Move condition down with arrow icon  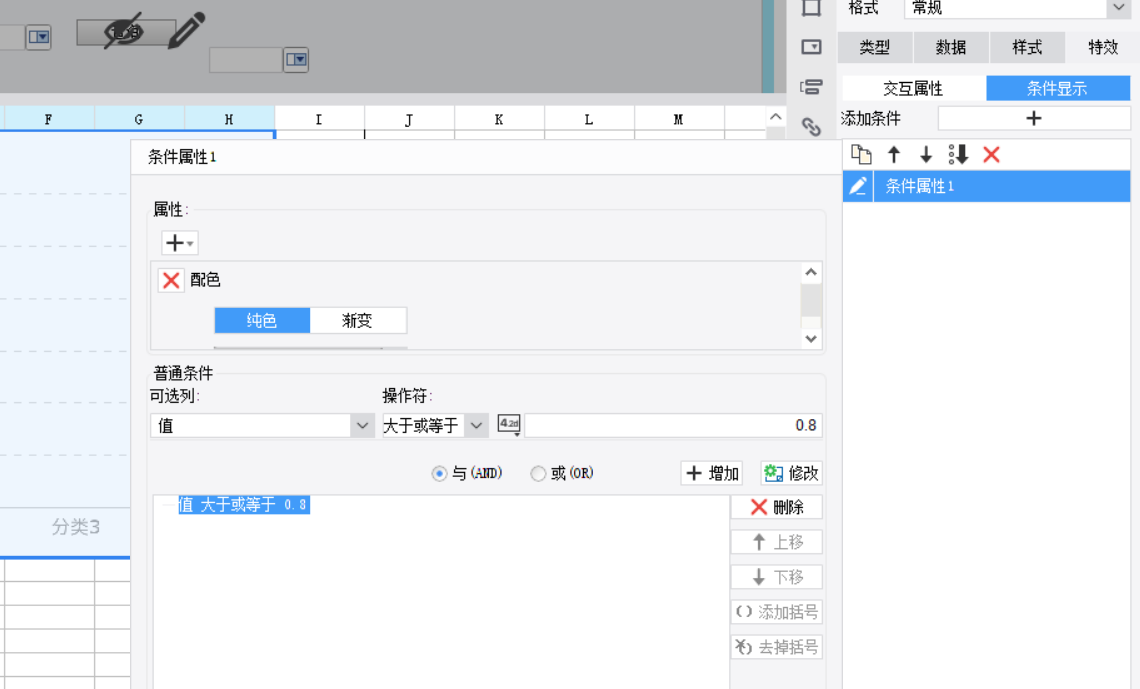point(926,154)
